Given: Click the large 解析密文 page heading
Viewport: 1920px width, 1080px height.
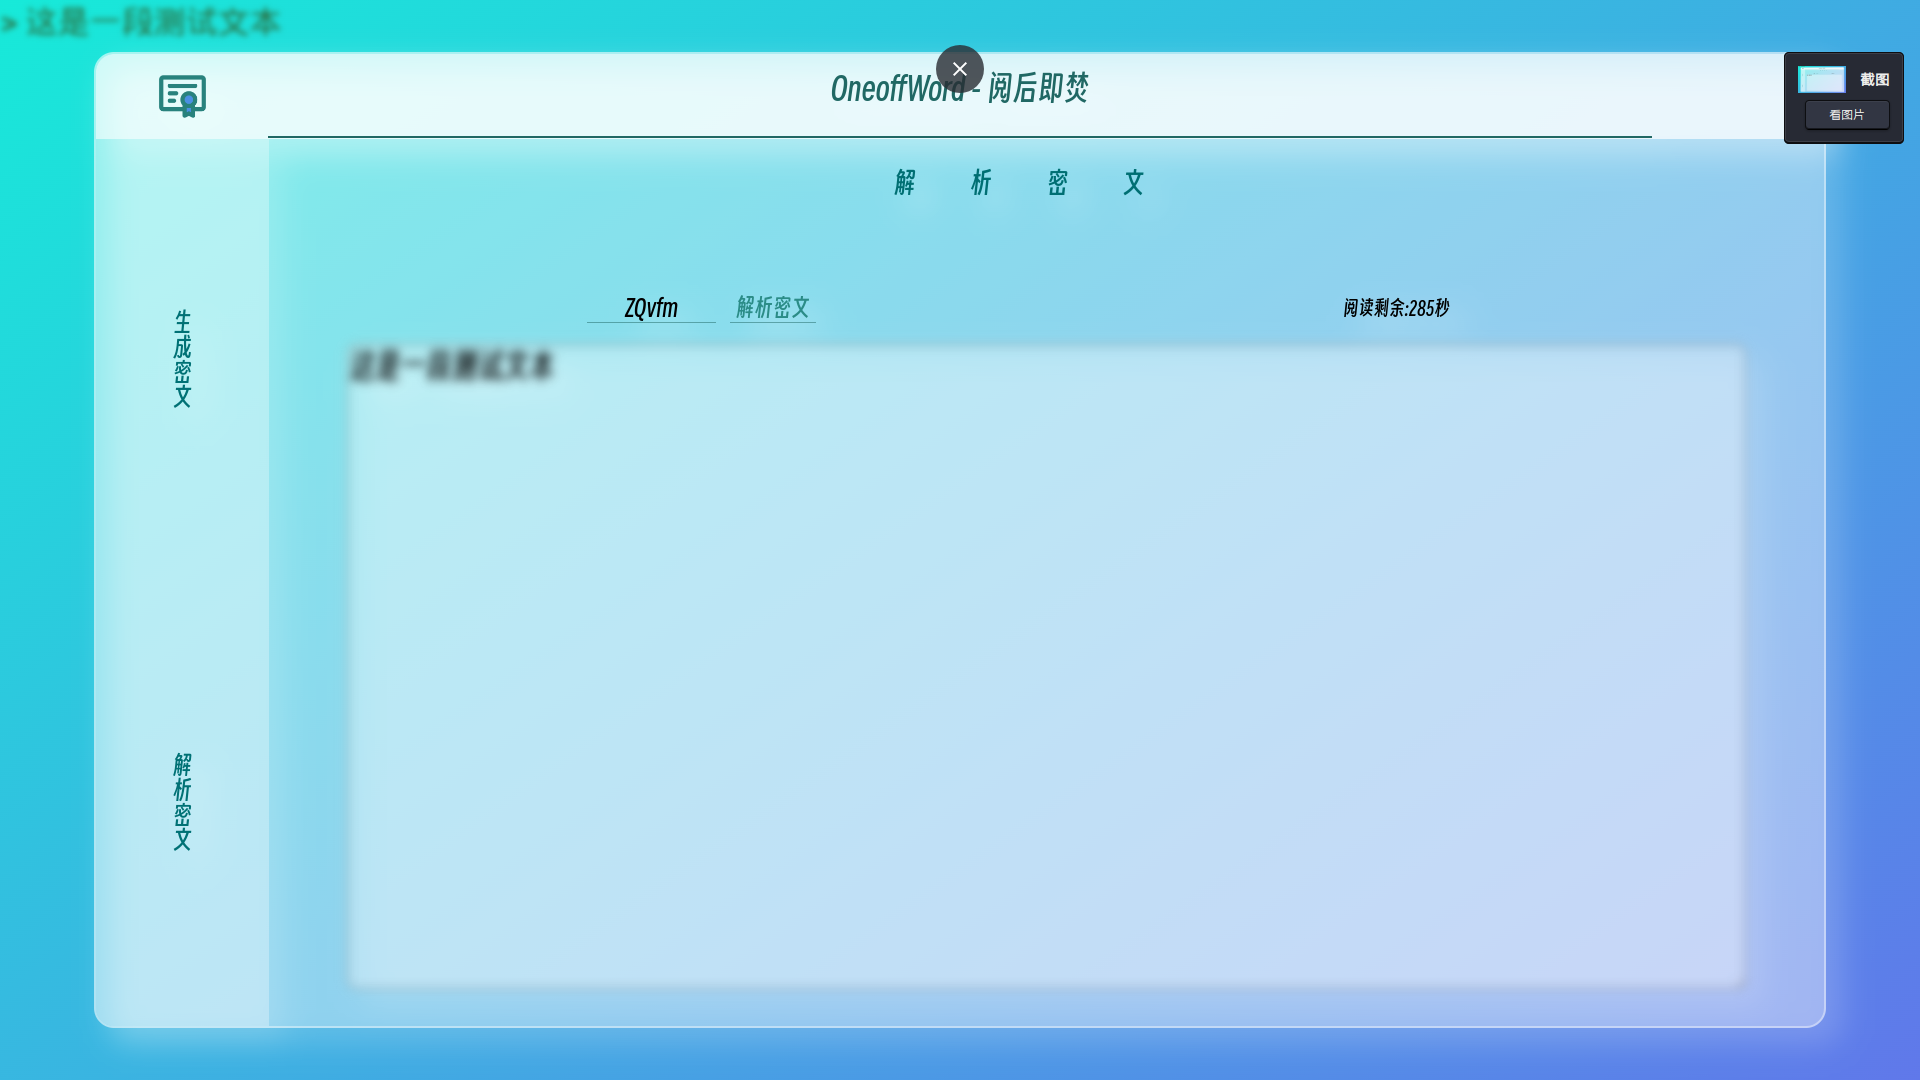Looking at the screenshot, I should [x=1018, y=183].
